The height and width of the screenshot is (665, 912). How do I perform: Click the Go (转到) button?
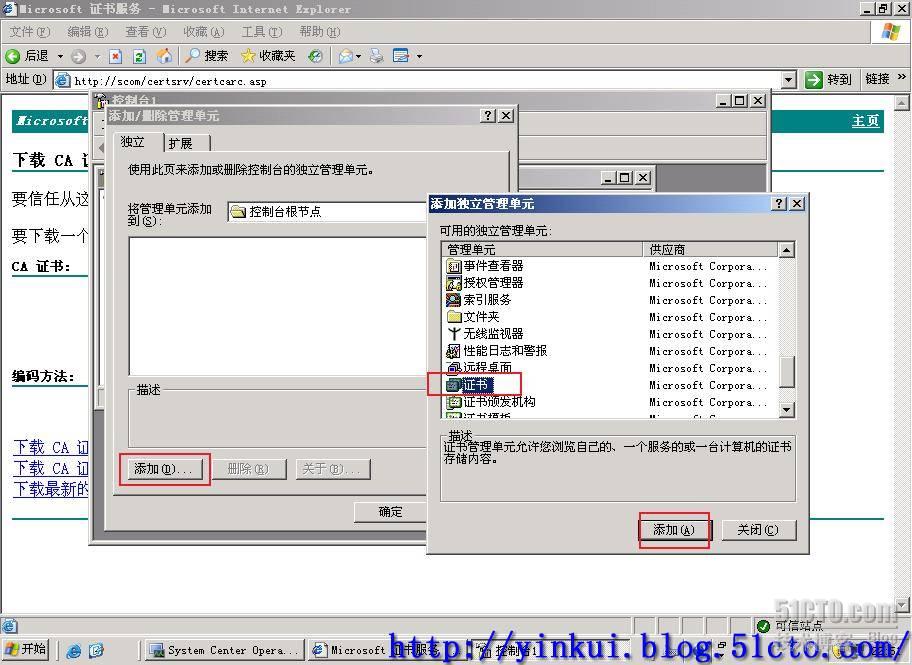[x=828, y=80]
